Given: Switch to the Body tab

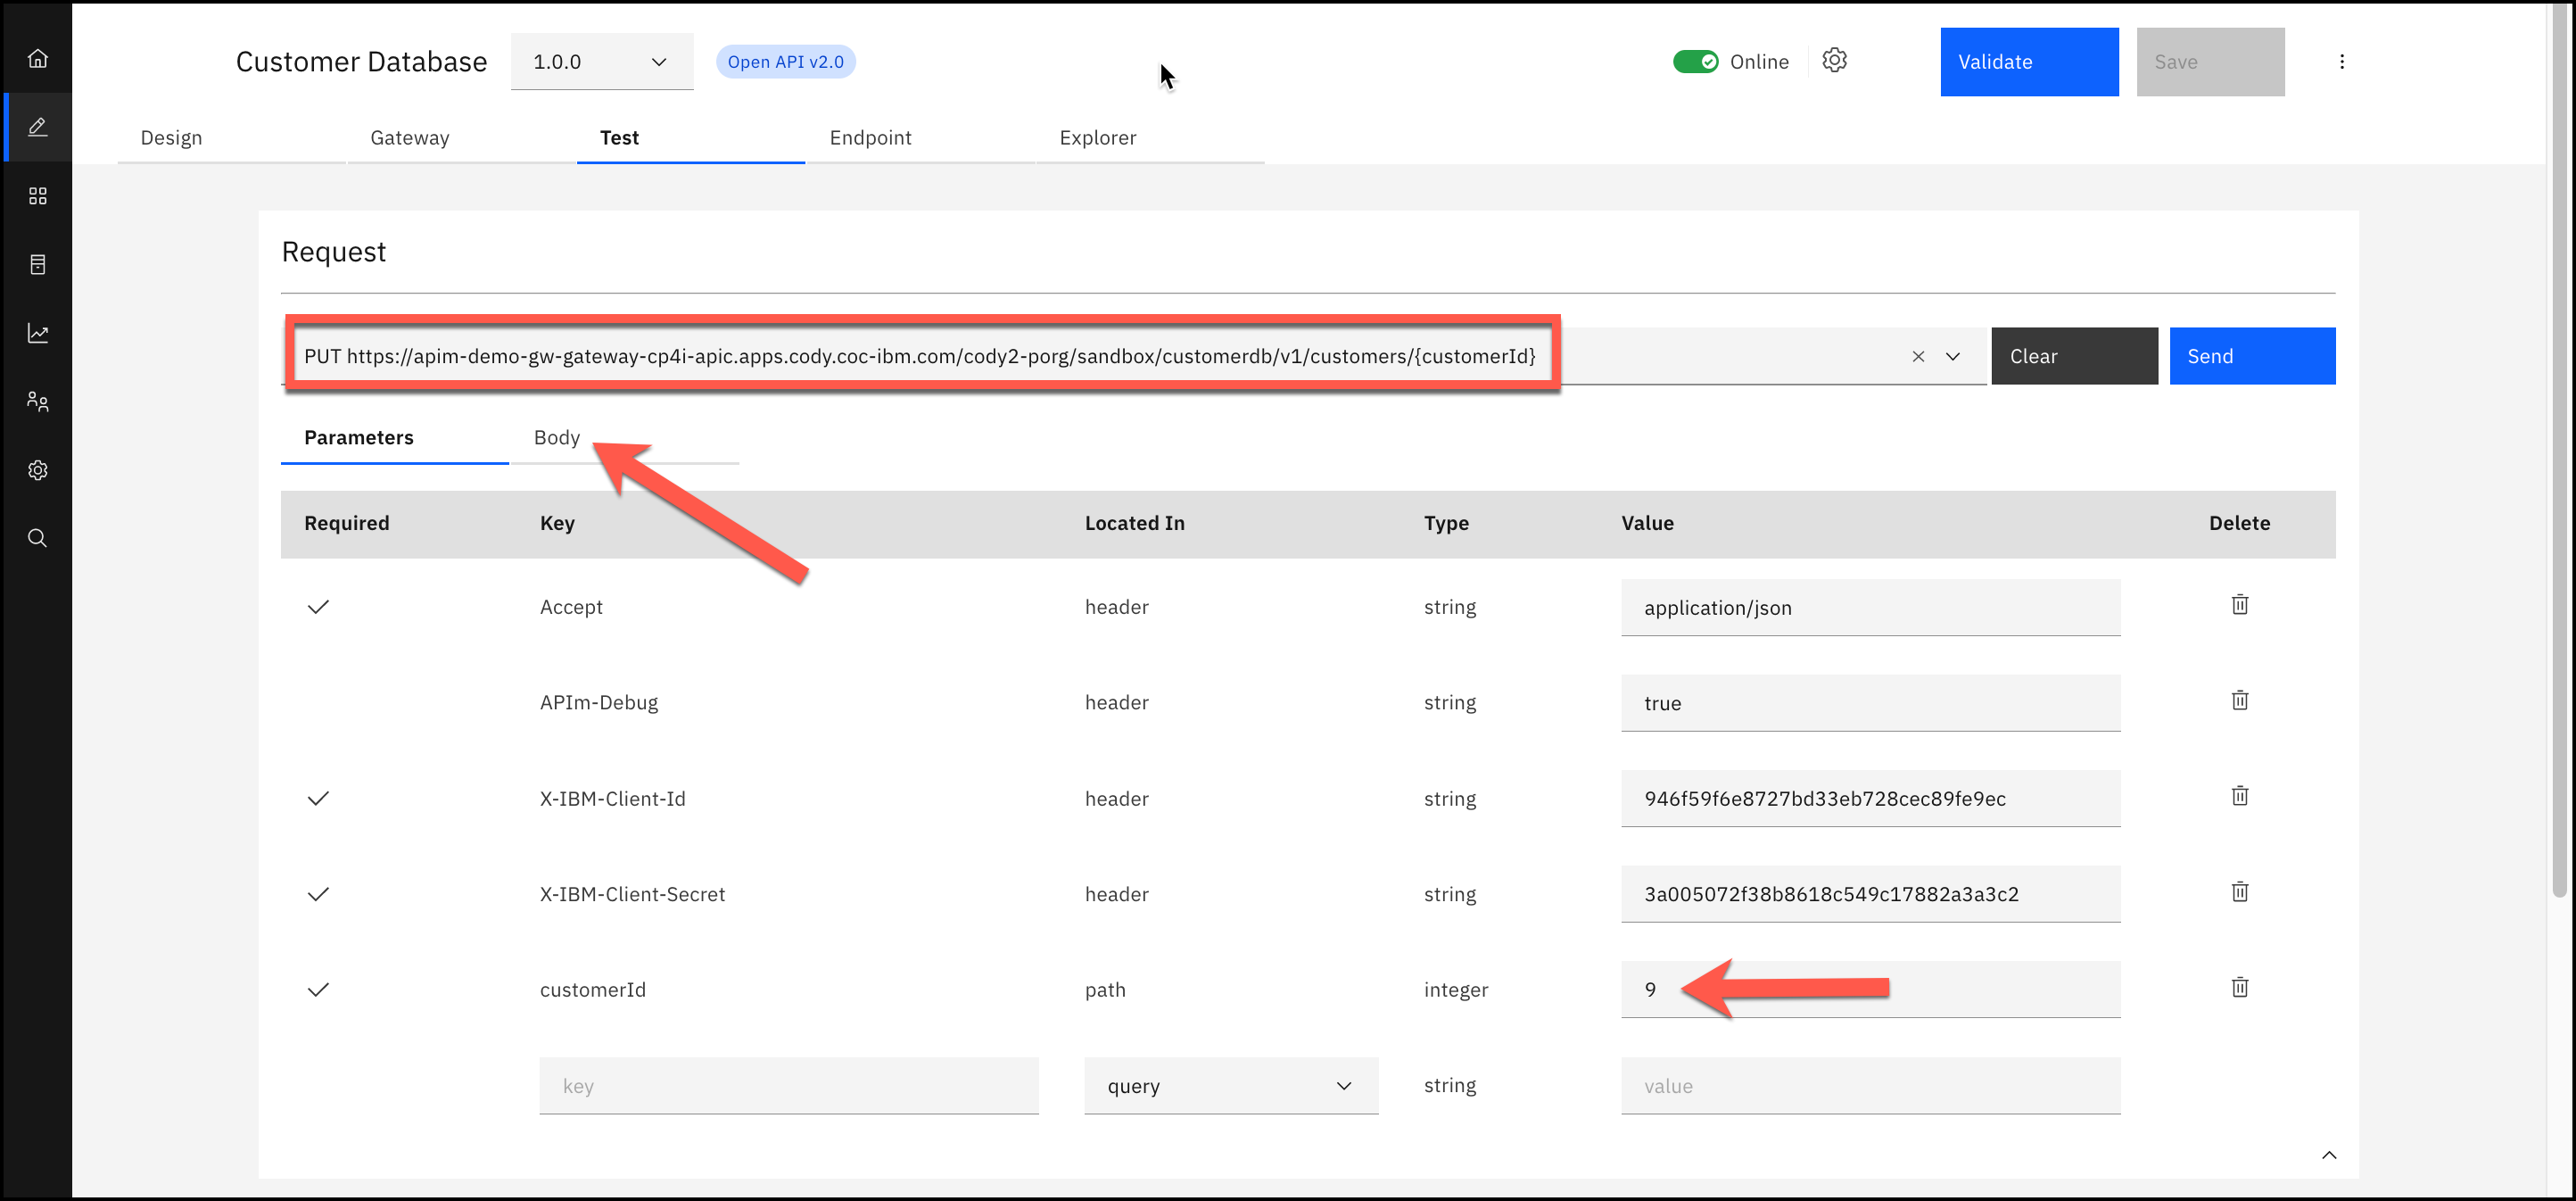Looking at the screenshot, I should click(557, 437).
